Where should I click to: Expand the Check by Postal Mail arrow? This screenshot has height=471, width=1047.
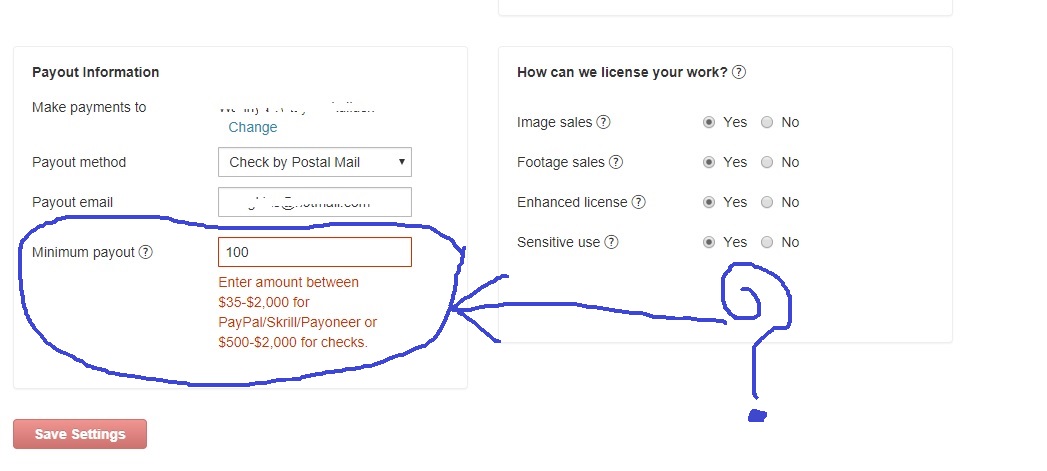coord(401,162)
